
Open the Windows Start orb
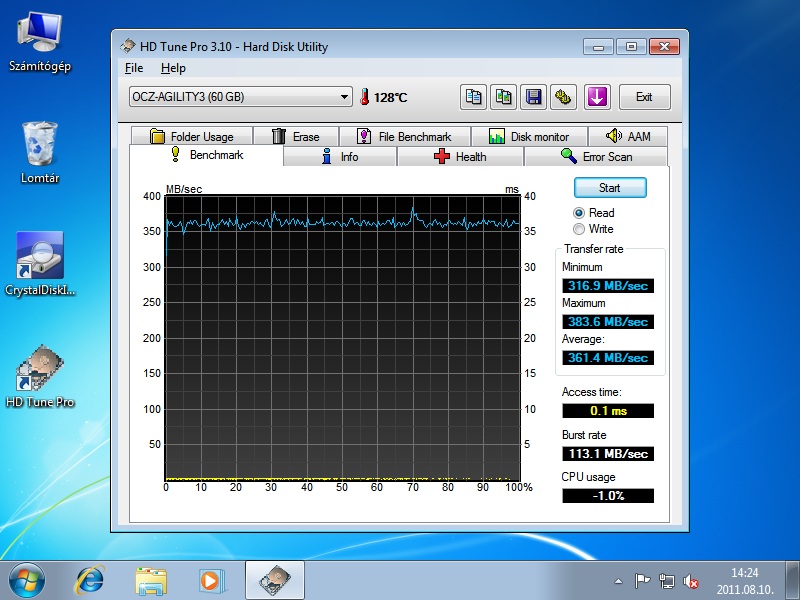tap(26, 581)
